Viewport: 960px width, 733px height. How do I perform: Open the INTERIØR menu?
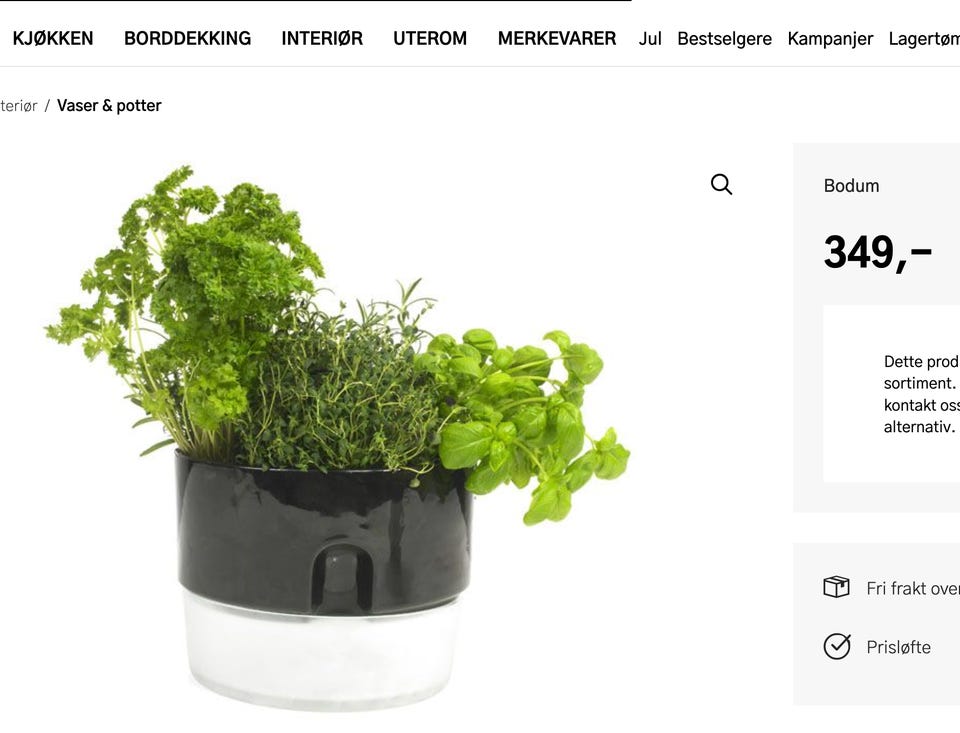322,39
